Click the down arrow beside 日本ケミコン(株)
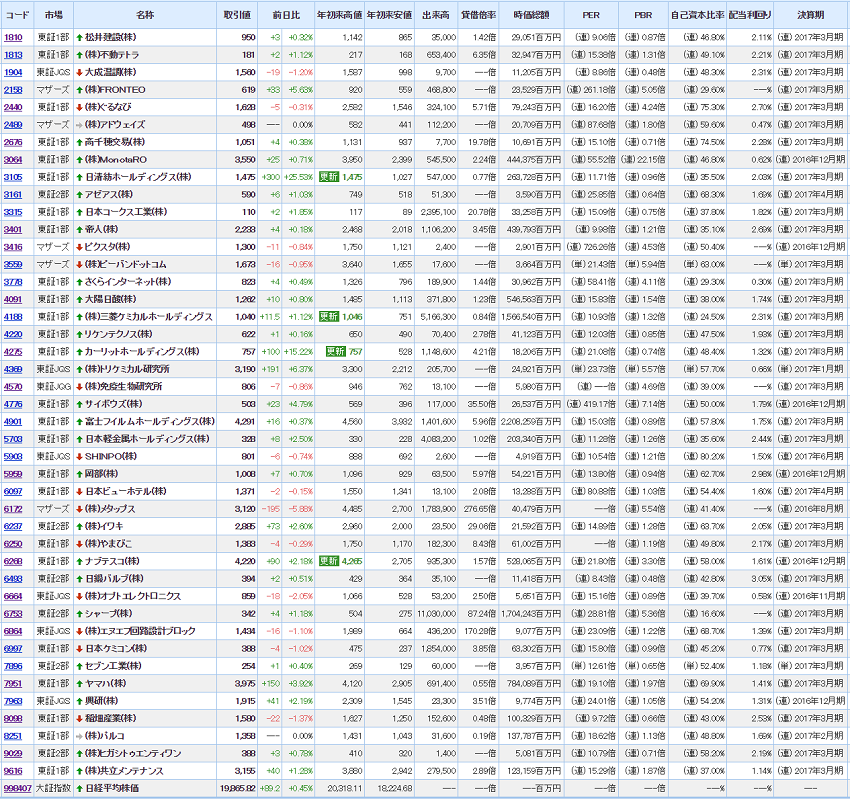The width and height of the screenshot is (850, 800). click(x=79, y=649)
